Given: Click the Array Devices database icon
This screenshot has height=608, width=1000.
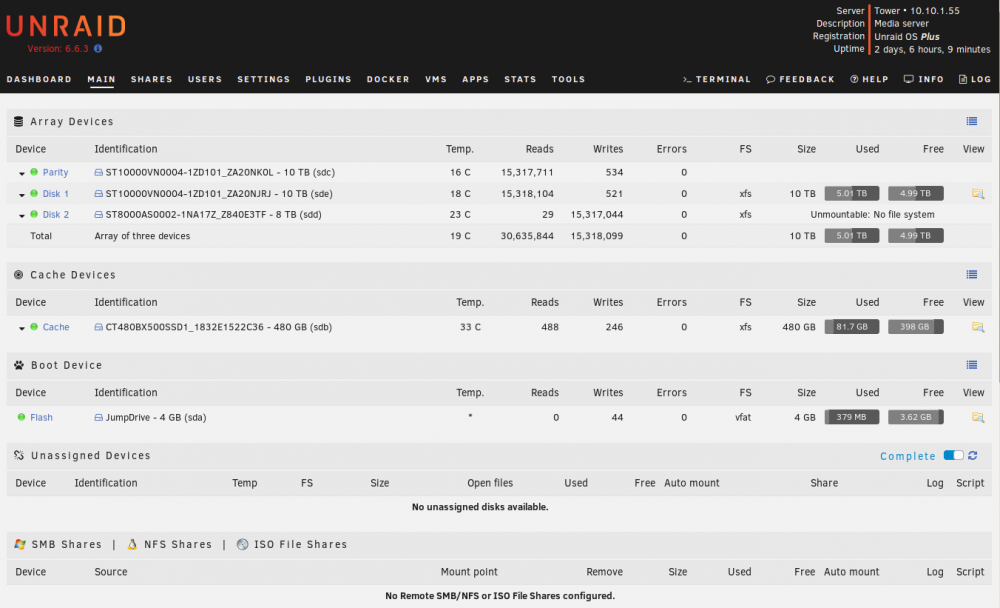Looking at the screenshot, I should (18, 121).
